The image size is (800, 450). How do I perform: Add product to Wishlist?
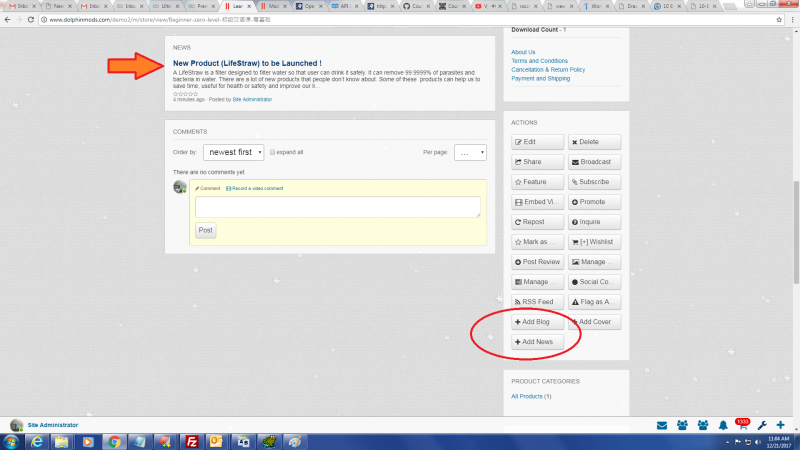point(594,242)
